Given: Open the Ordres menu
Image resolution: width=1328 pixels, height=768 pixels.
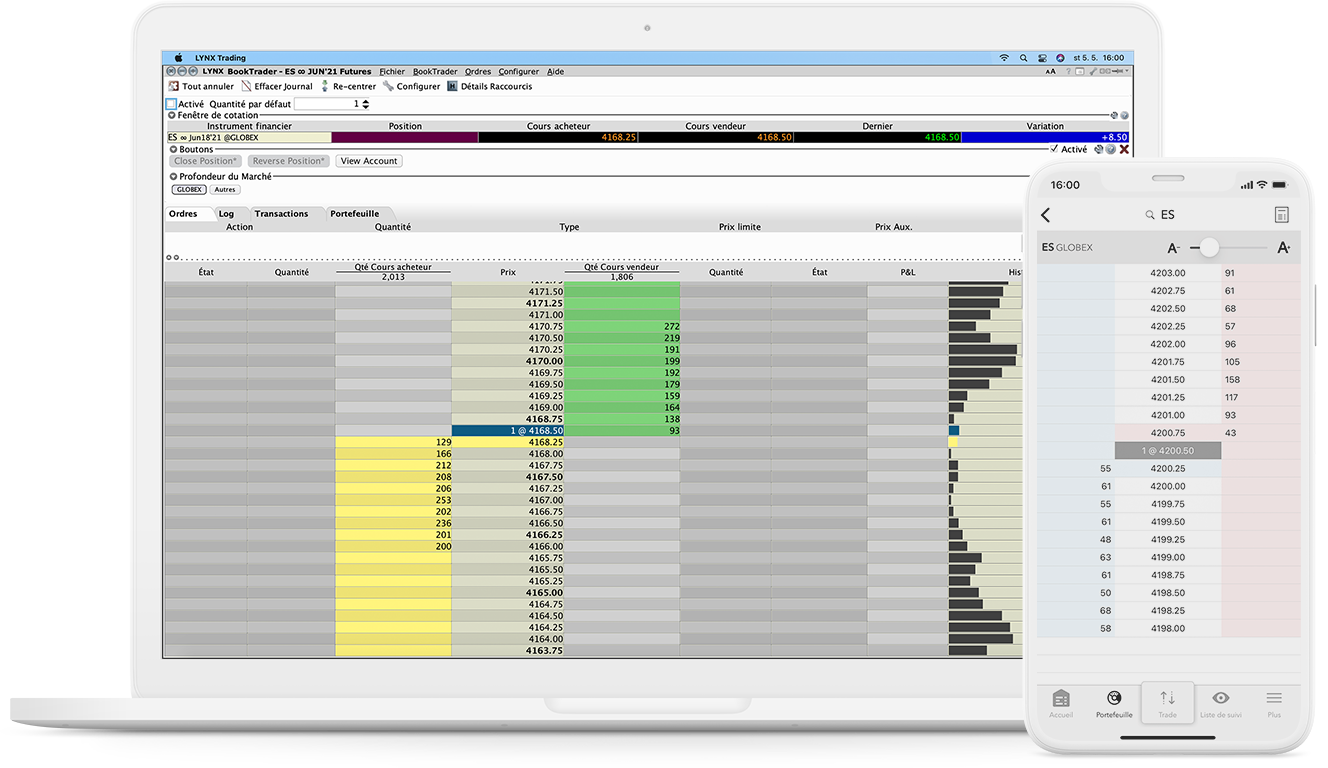Looking at the screenshot, I should tap(478, 72).
